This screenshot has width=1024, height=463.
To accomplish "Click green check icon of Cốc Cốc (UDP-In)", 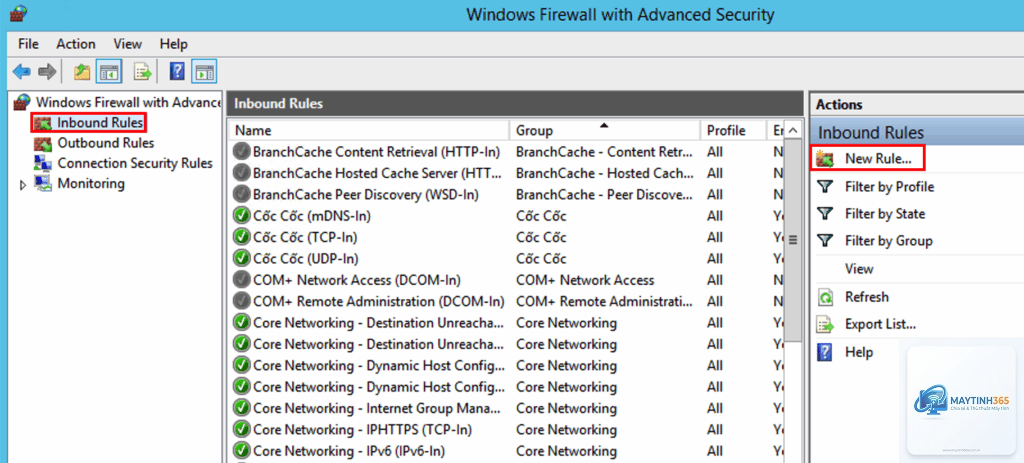I will (x=242, y=259).
